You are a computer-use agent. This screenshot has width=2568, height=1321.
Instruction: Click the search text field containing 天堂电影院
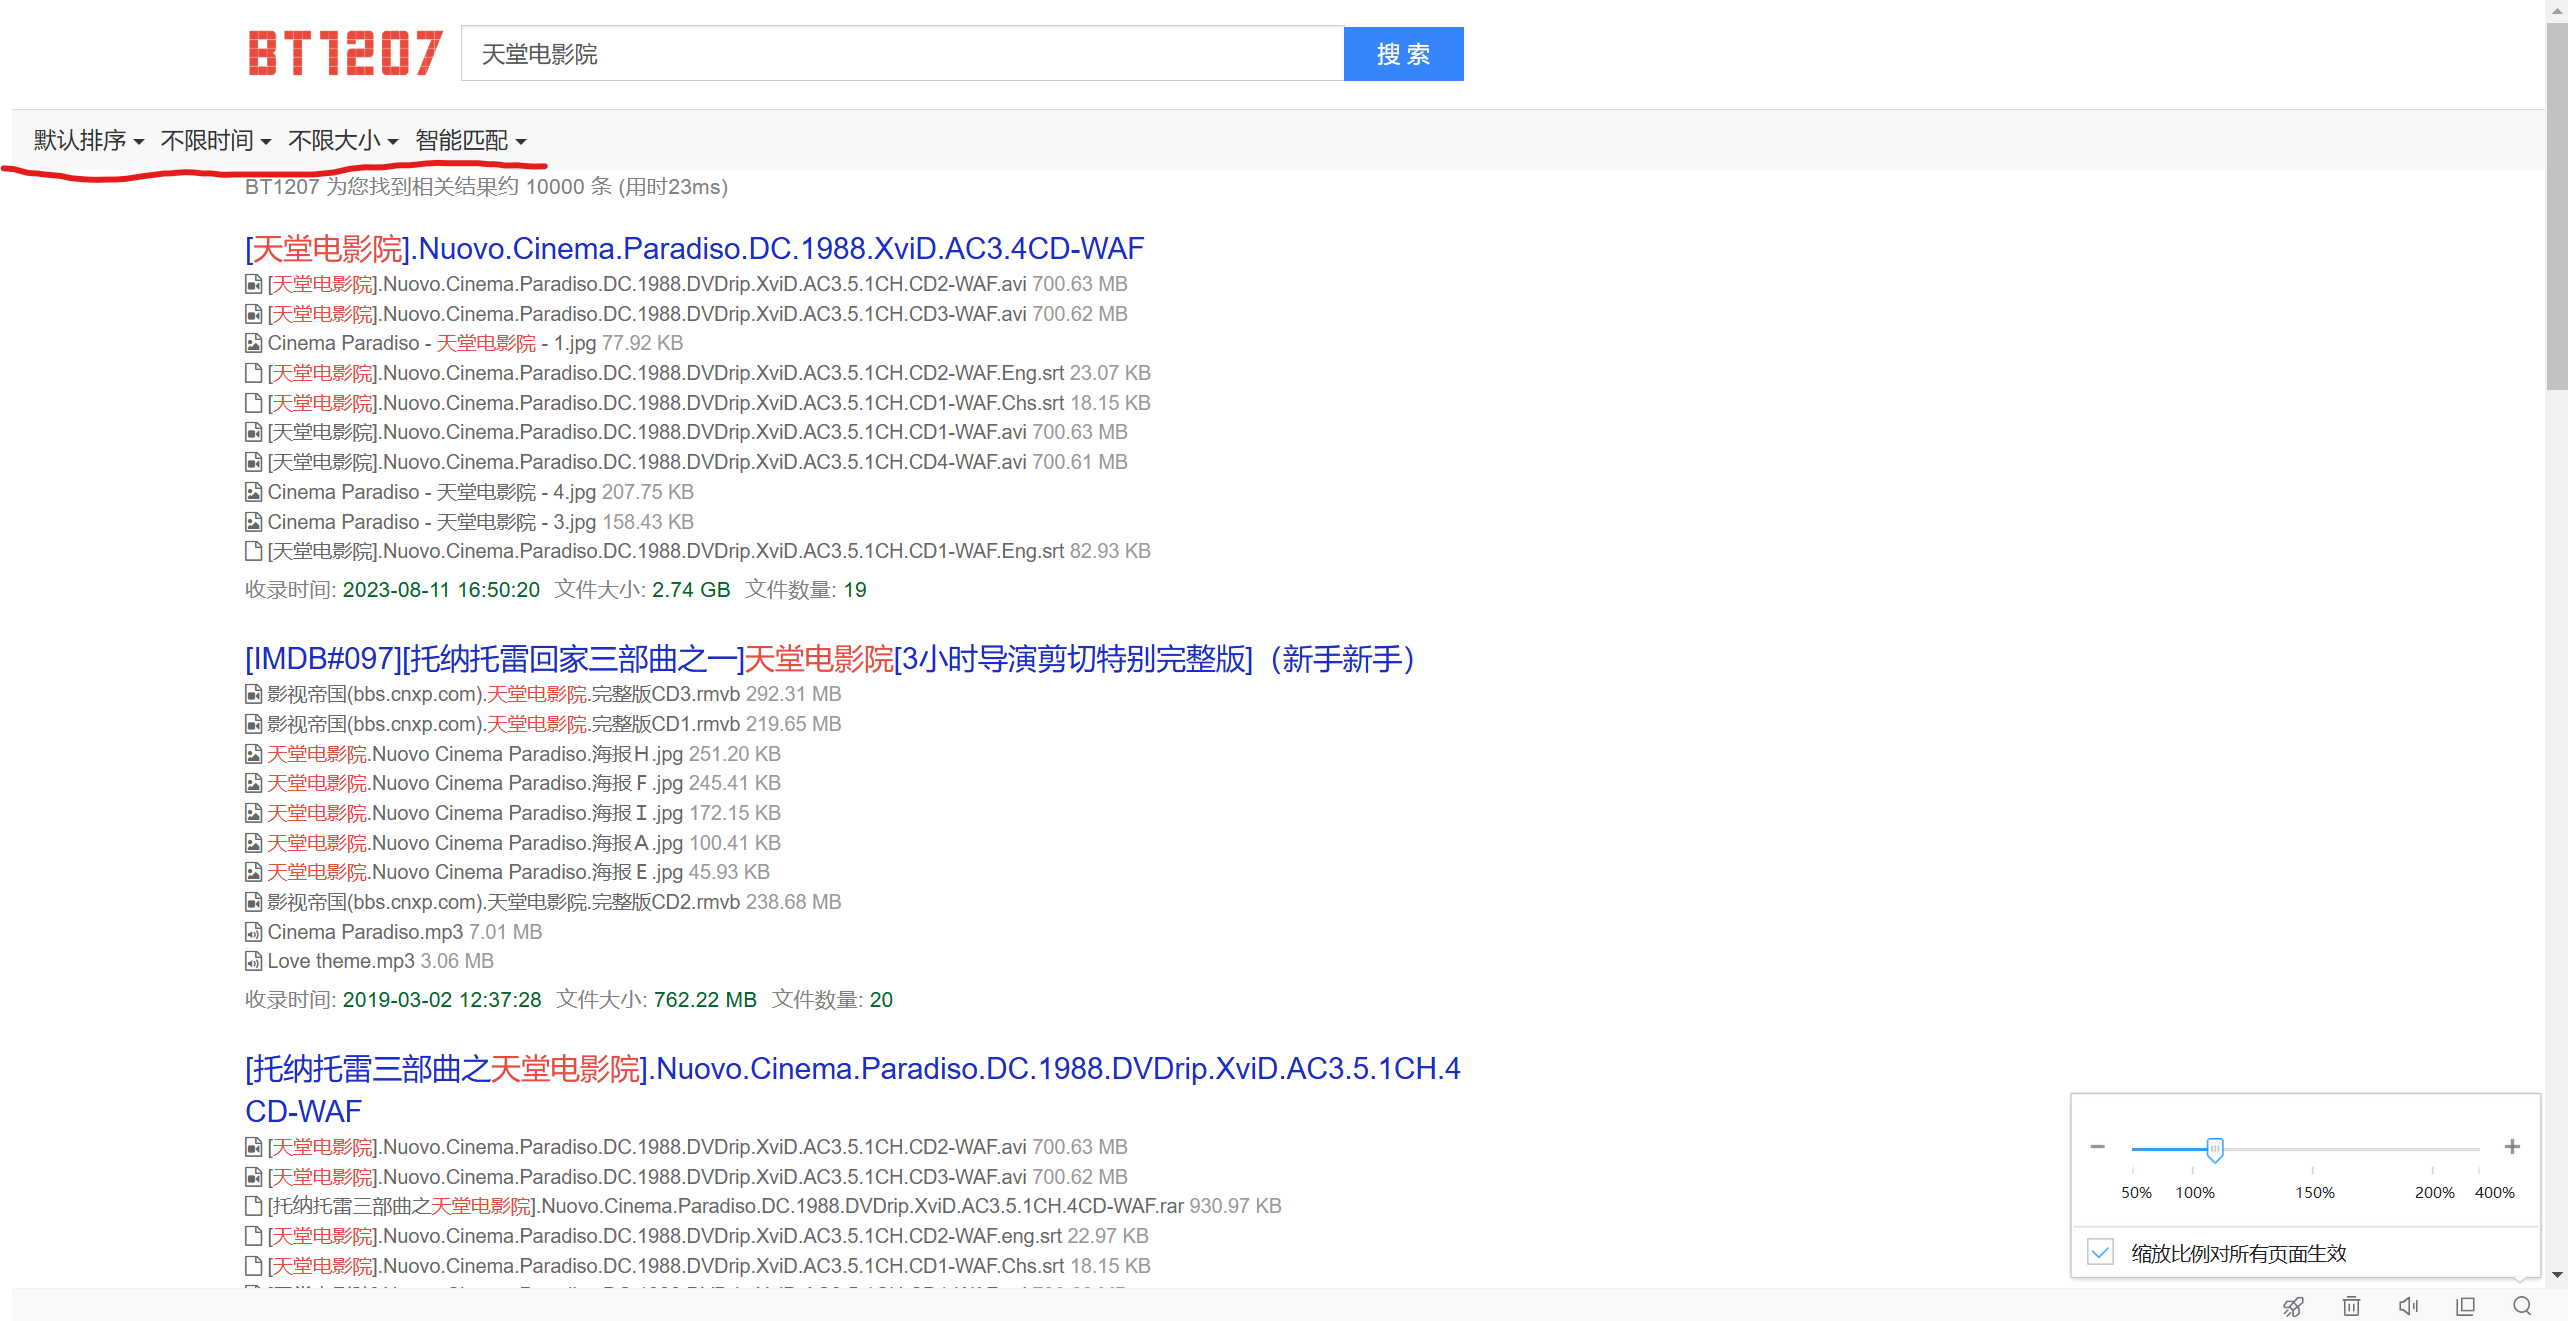pos(902,54)
